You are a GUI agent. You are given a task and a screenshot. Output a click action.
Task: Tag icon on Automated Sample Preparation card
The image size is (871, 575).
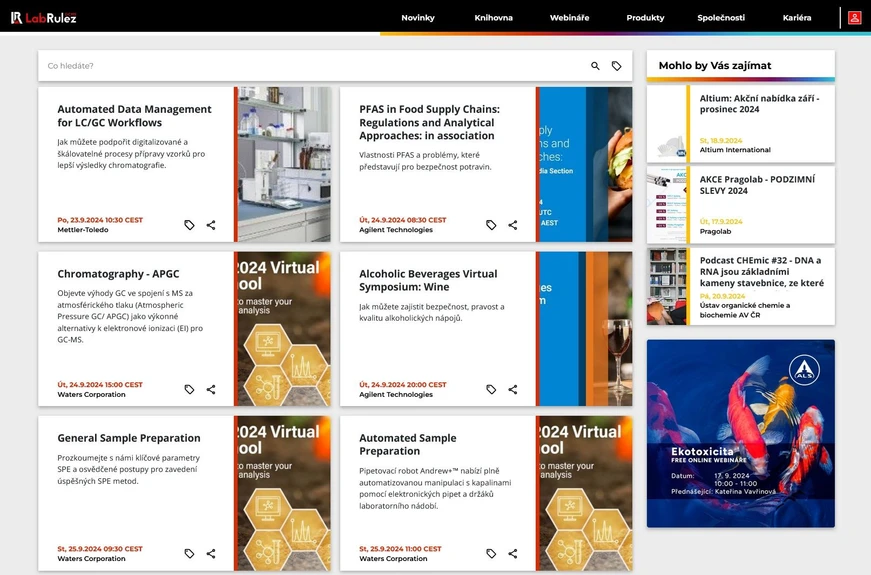[x=491, y=553]
